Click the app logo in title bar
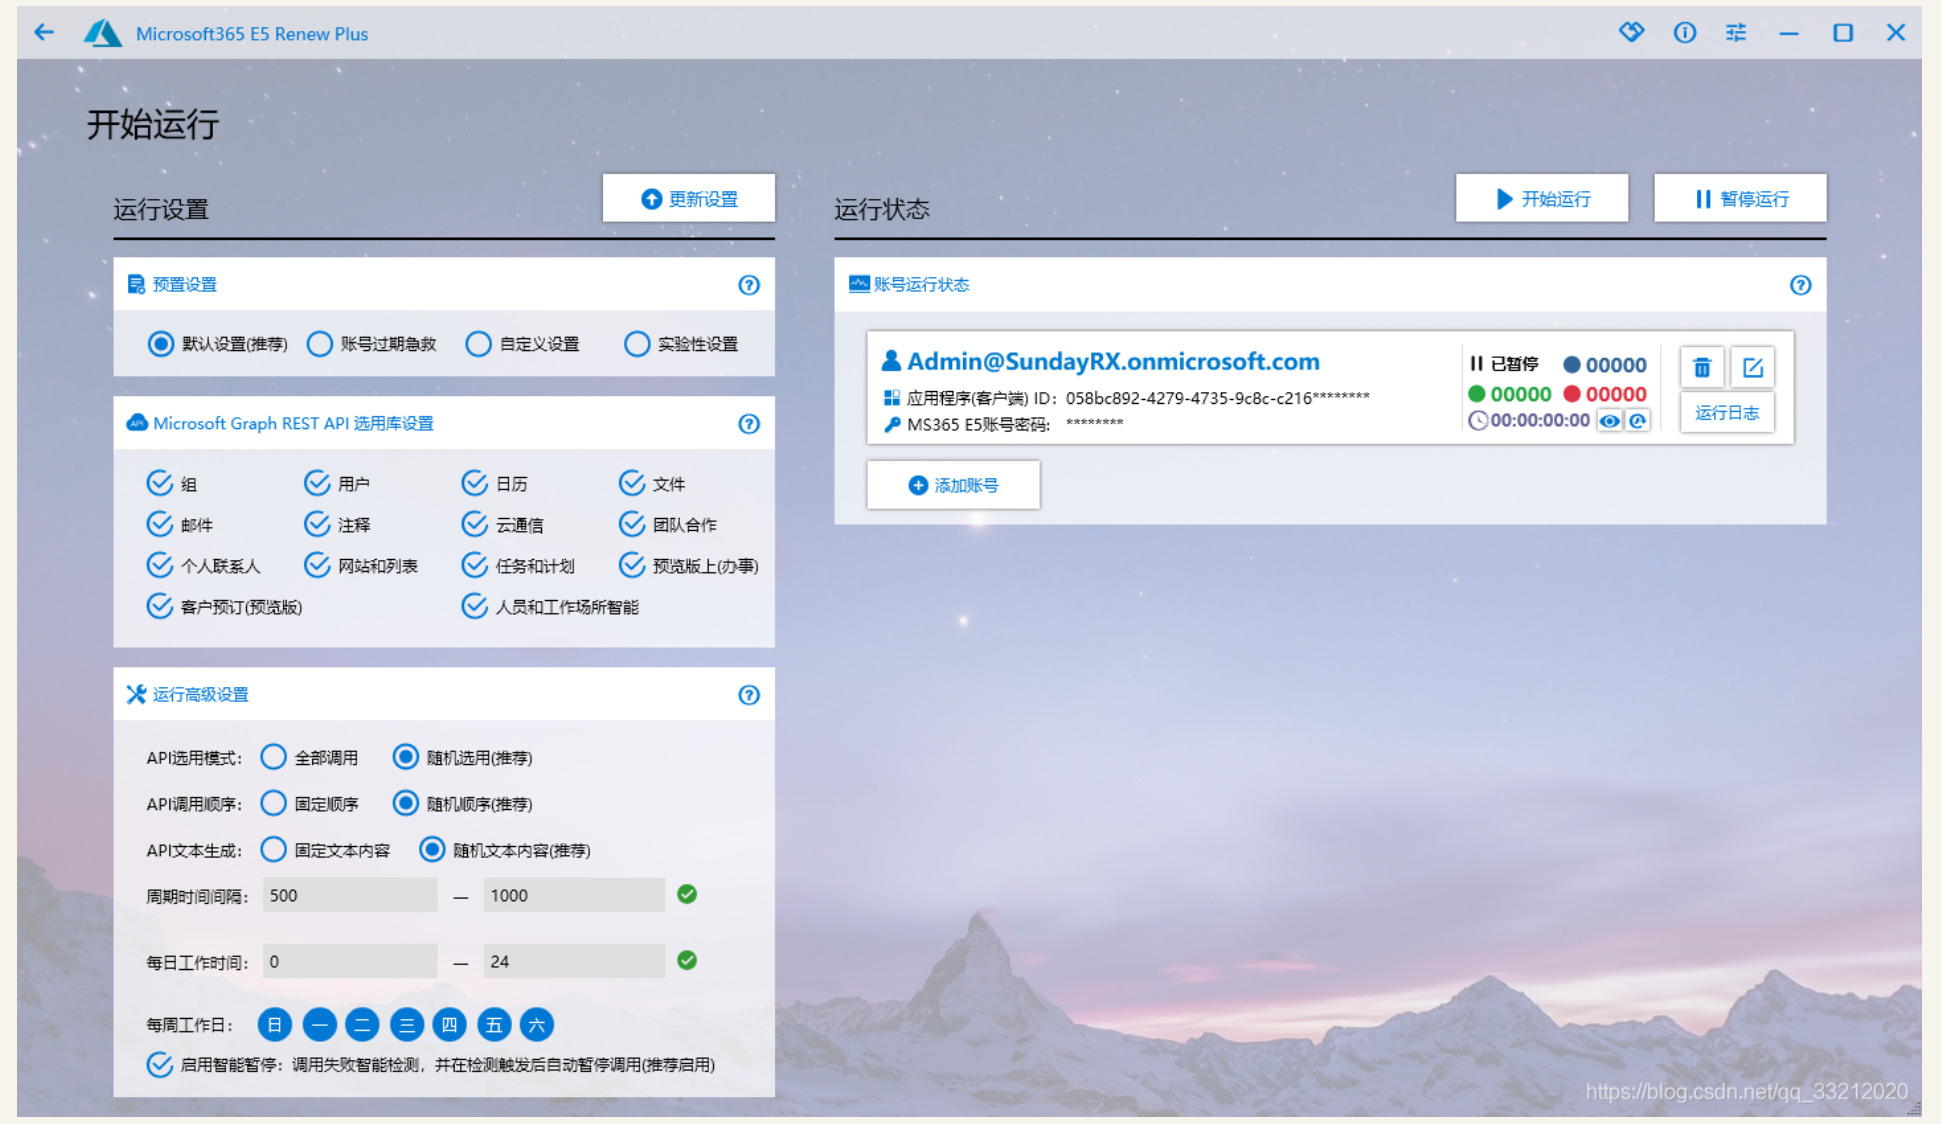This screenshot has height=1124, width=1941. click(102, 33)
